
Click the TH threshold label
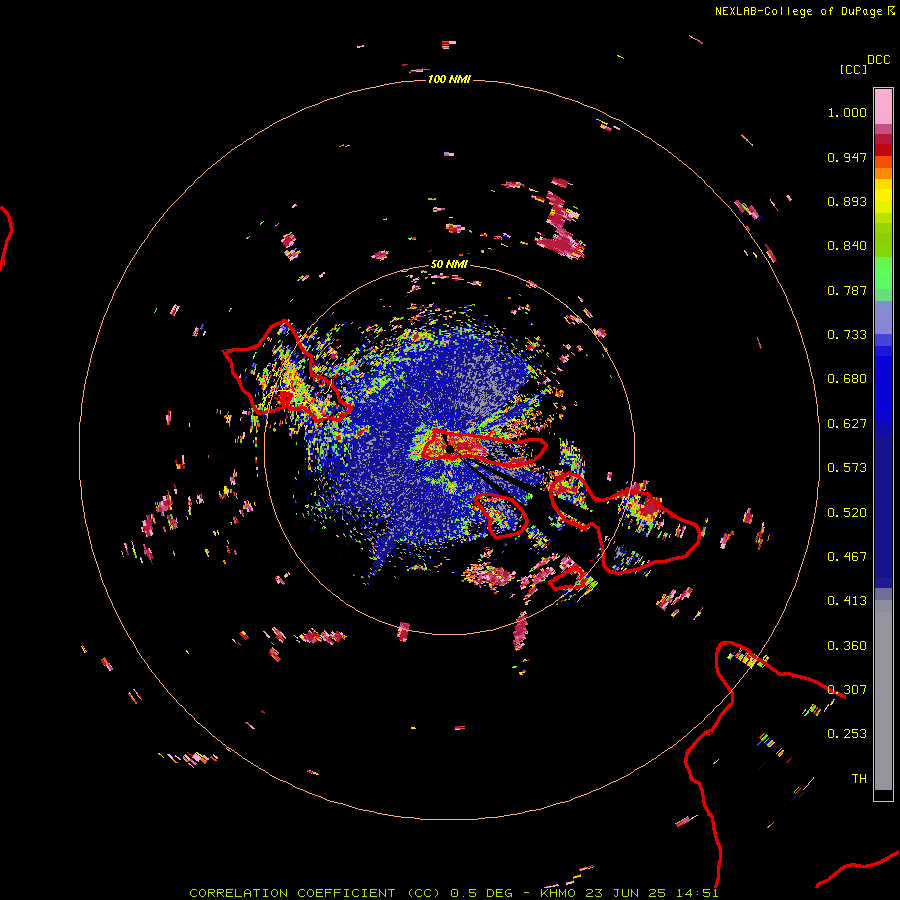[x=859, y=779]
